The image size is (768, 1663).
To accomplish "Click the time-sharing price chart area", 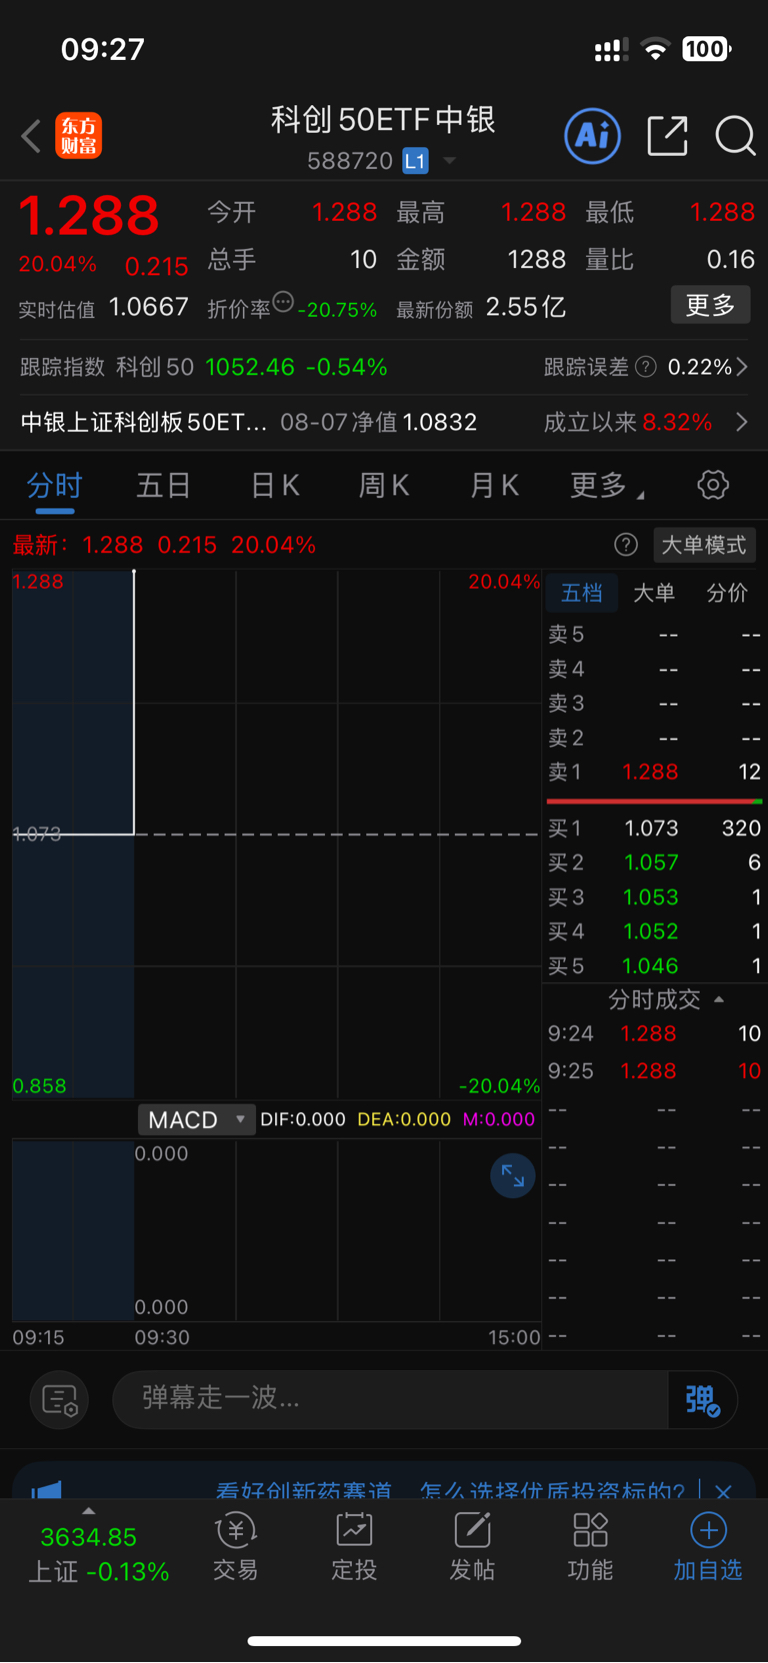I will 276,834.
